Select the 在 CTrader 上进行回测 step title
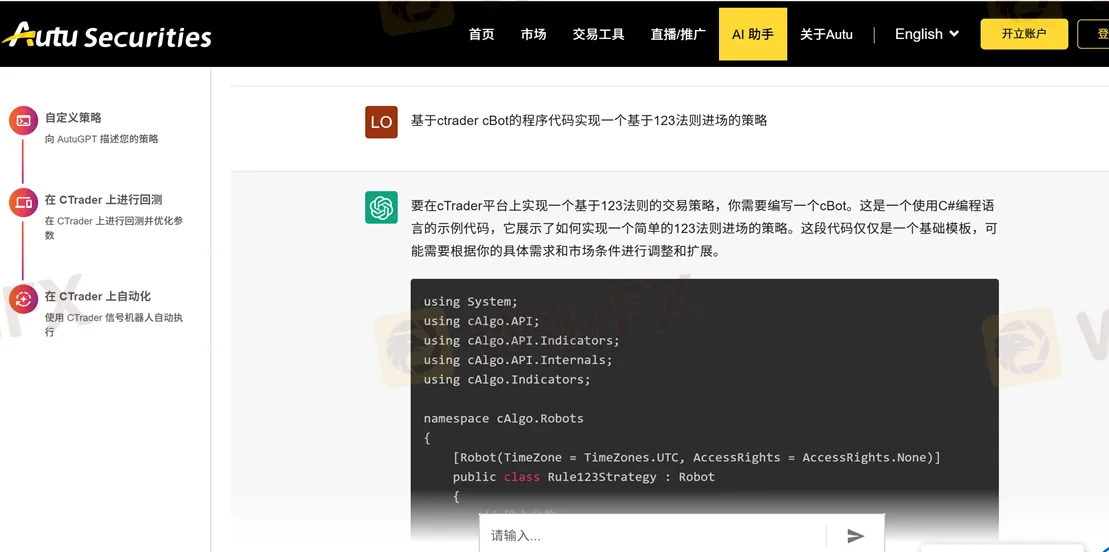Image resolution: width=1109 pixels, height=552 pixels. coord(103,200)
